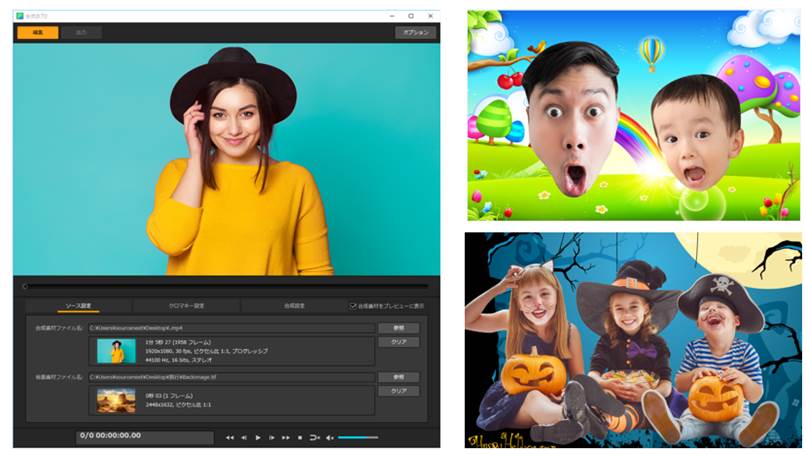Click the video seek bar under the preview
The image size is (806, 454).
[x=225, y=287]
